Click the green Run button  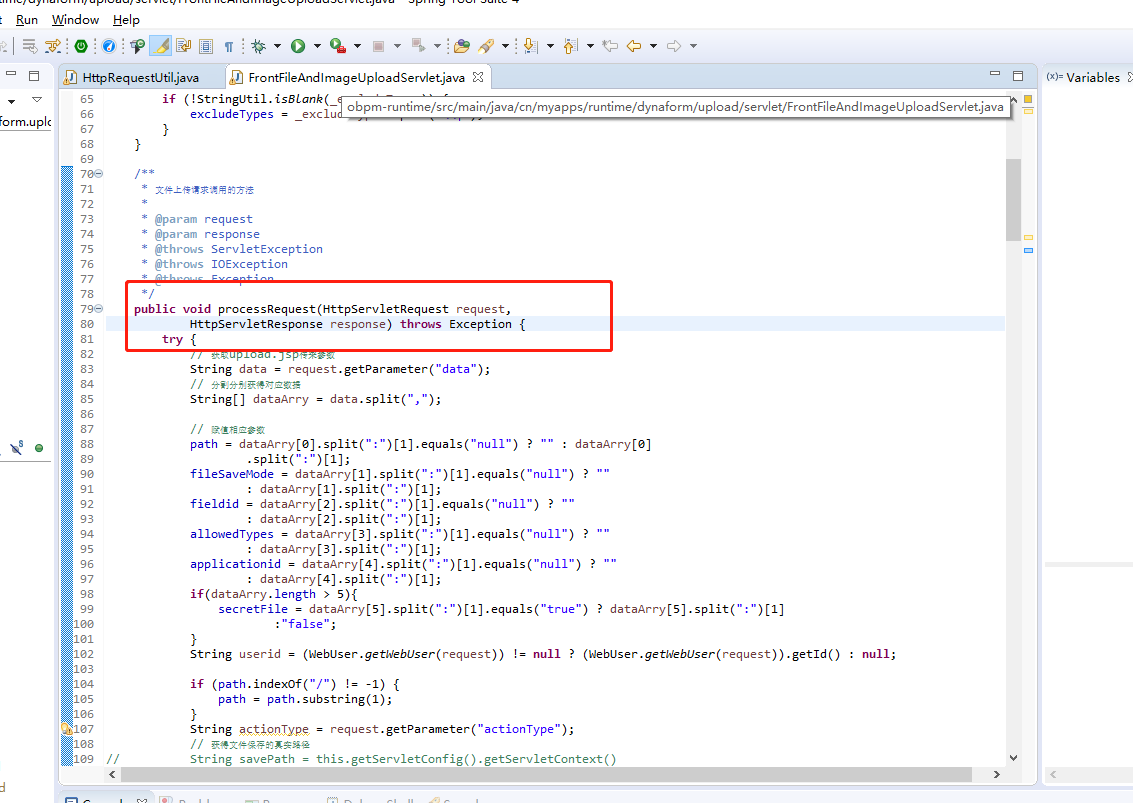(298, 46)
